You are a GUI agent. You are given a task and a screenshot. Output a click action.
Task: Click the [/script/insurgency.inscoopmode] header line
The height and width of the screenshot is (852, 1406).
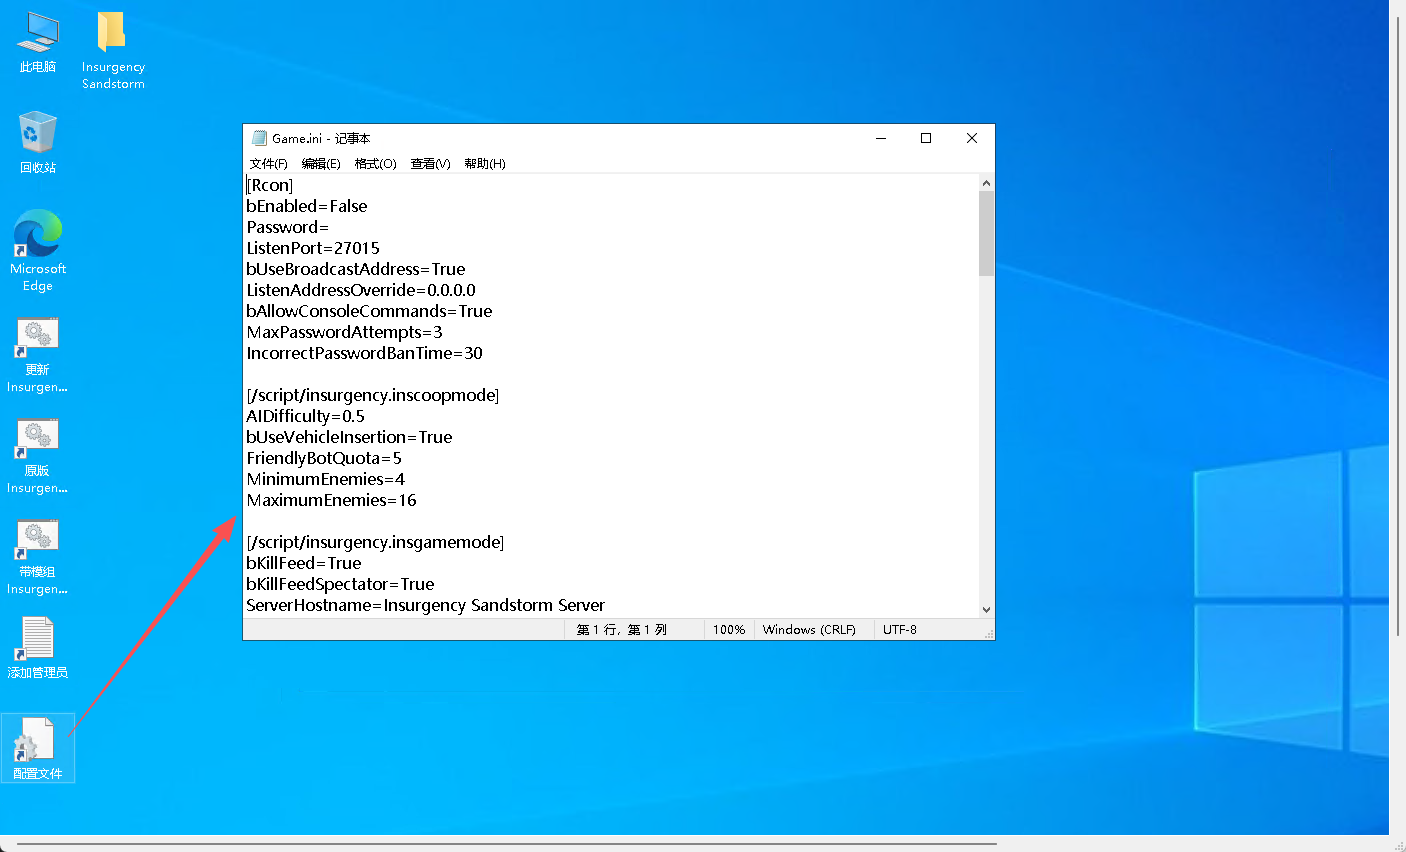tap(373, 395)
